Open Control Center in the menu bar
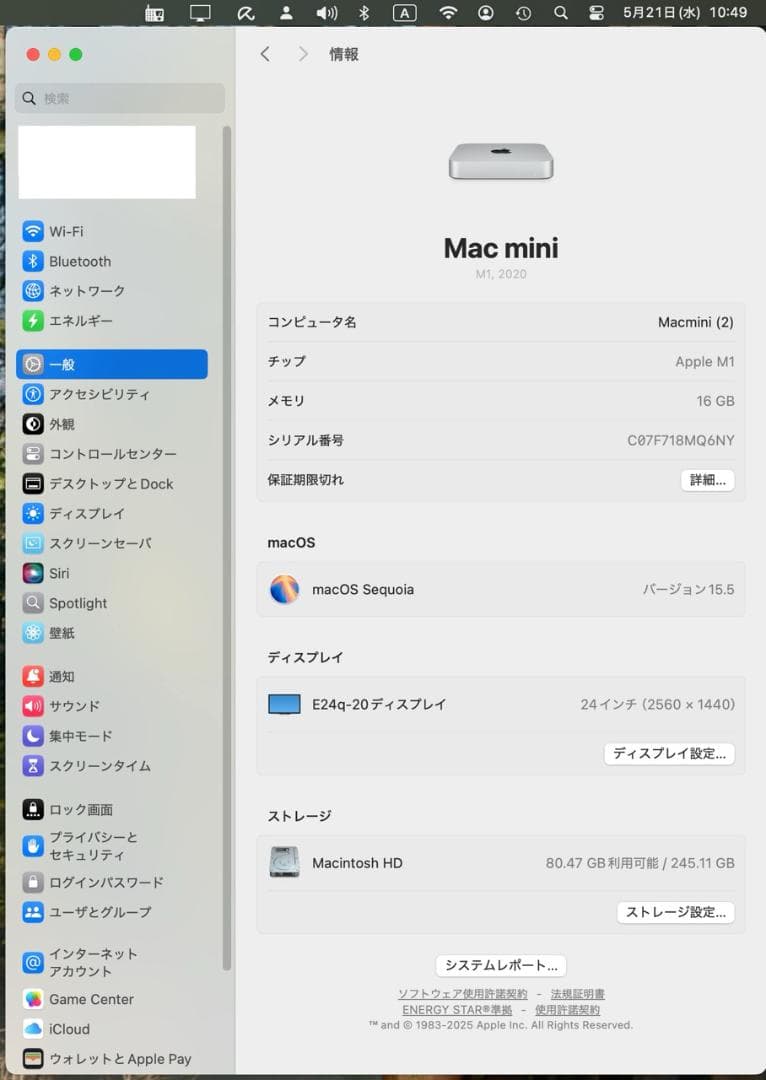Viewport: 766px width, 1080px height. (597, 12)
